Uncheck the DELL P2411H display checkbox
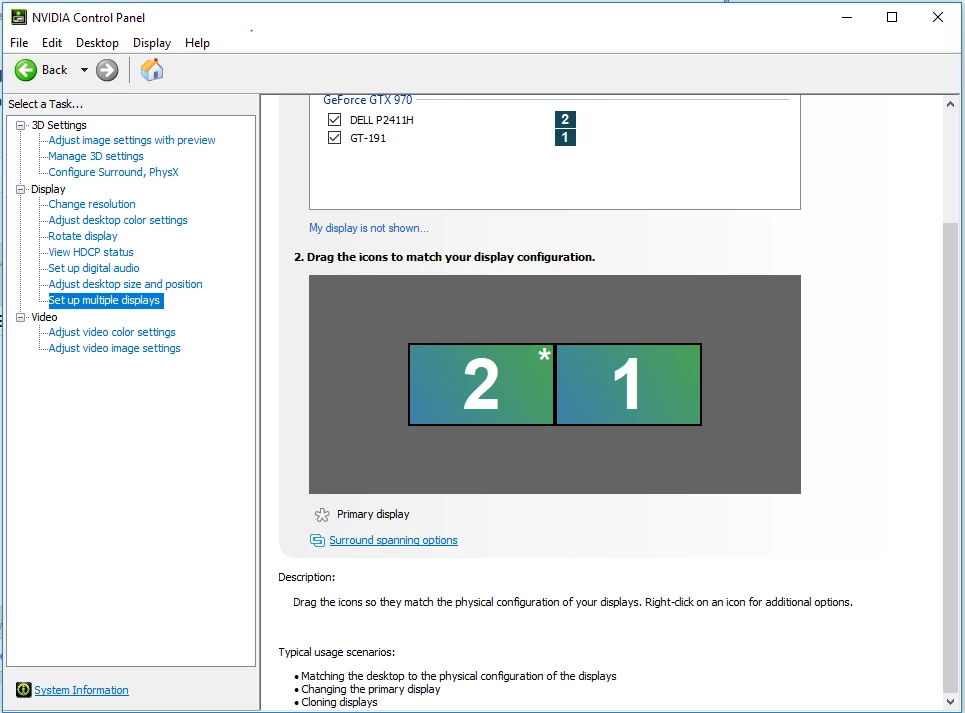965x713 pixels. (334, 119)
